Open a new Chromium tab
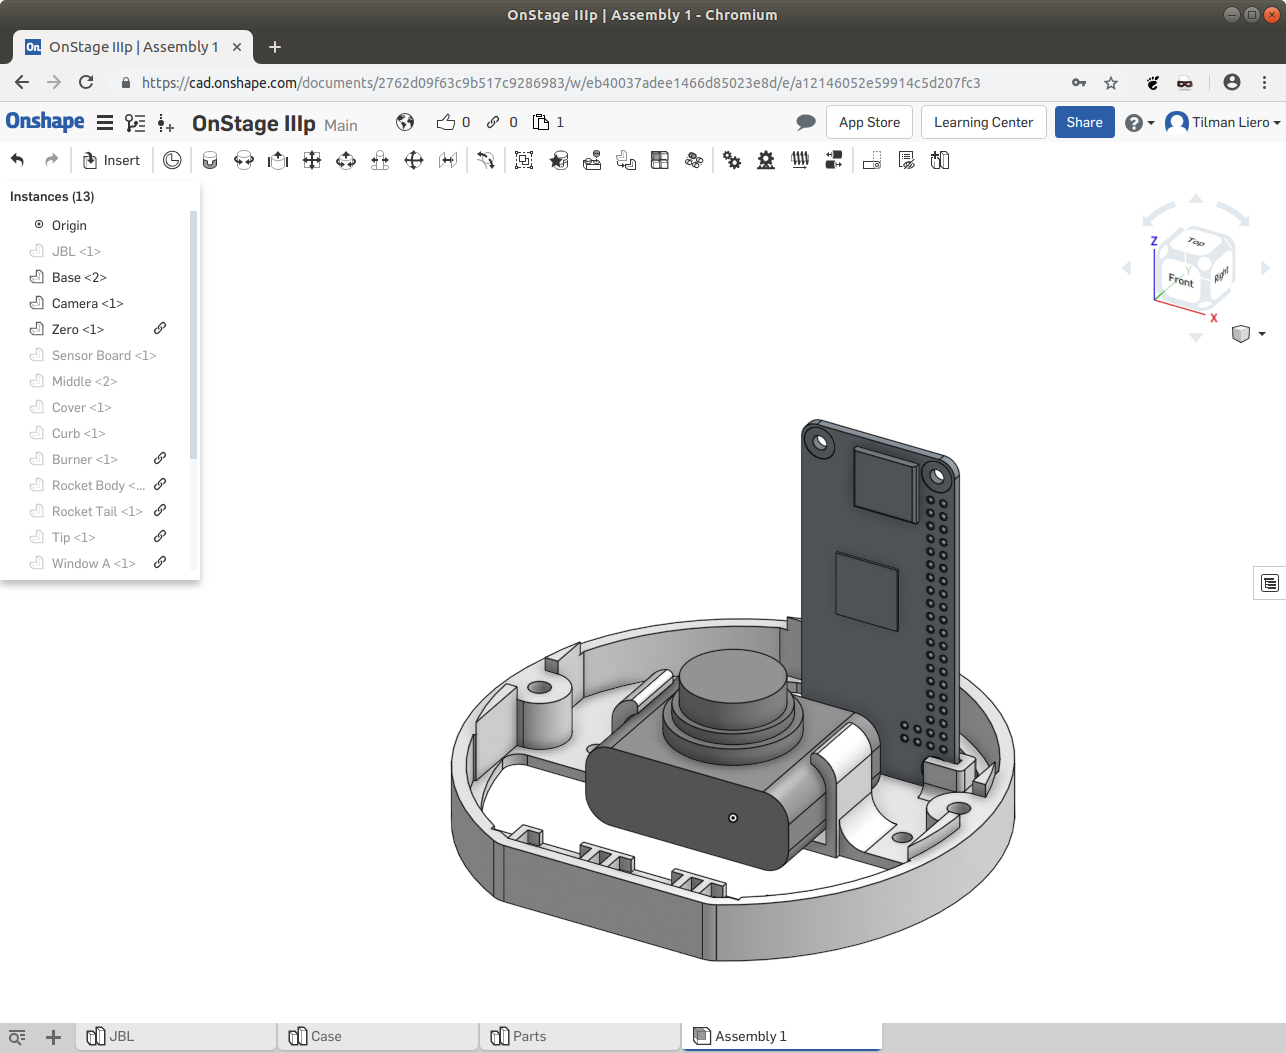 click(275, 47)
